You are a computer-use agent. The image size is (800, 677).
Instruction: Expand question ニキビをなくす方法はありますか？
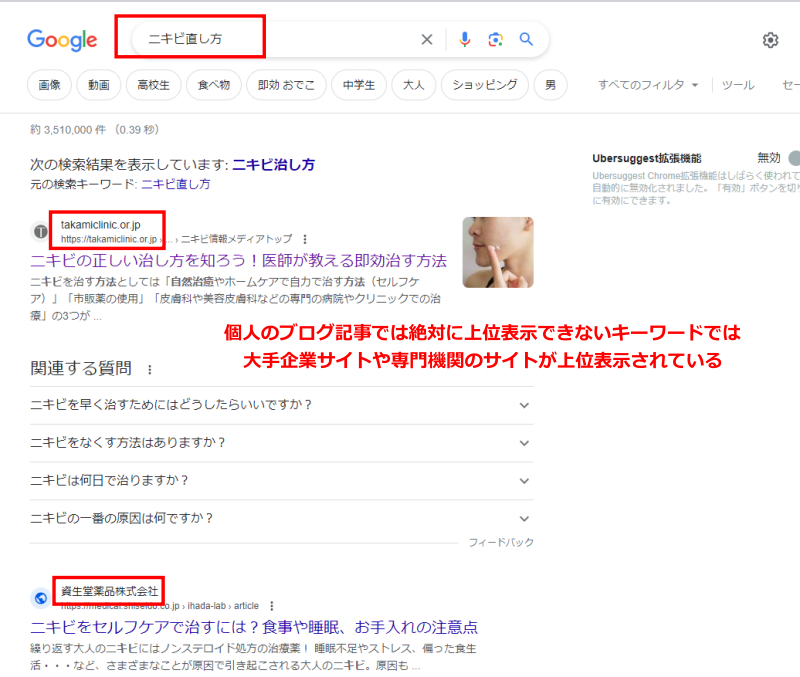click(x=282, y=443)
